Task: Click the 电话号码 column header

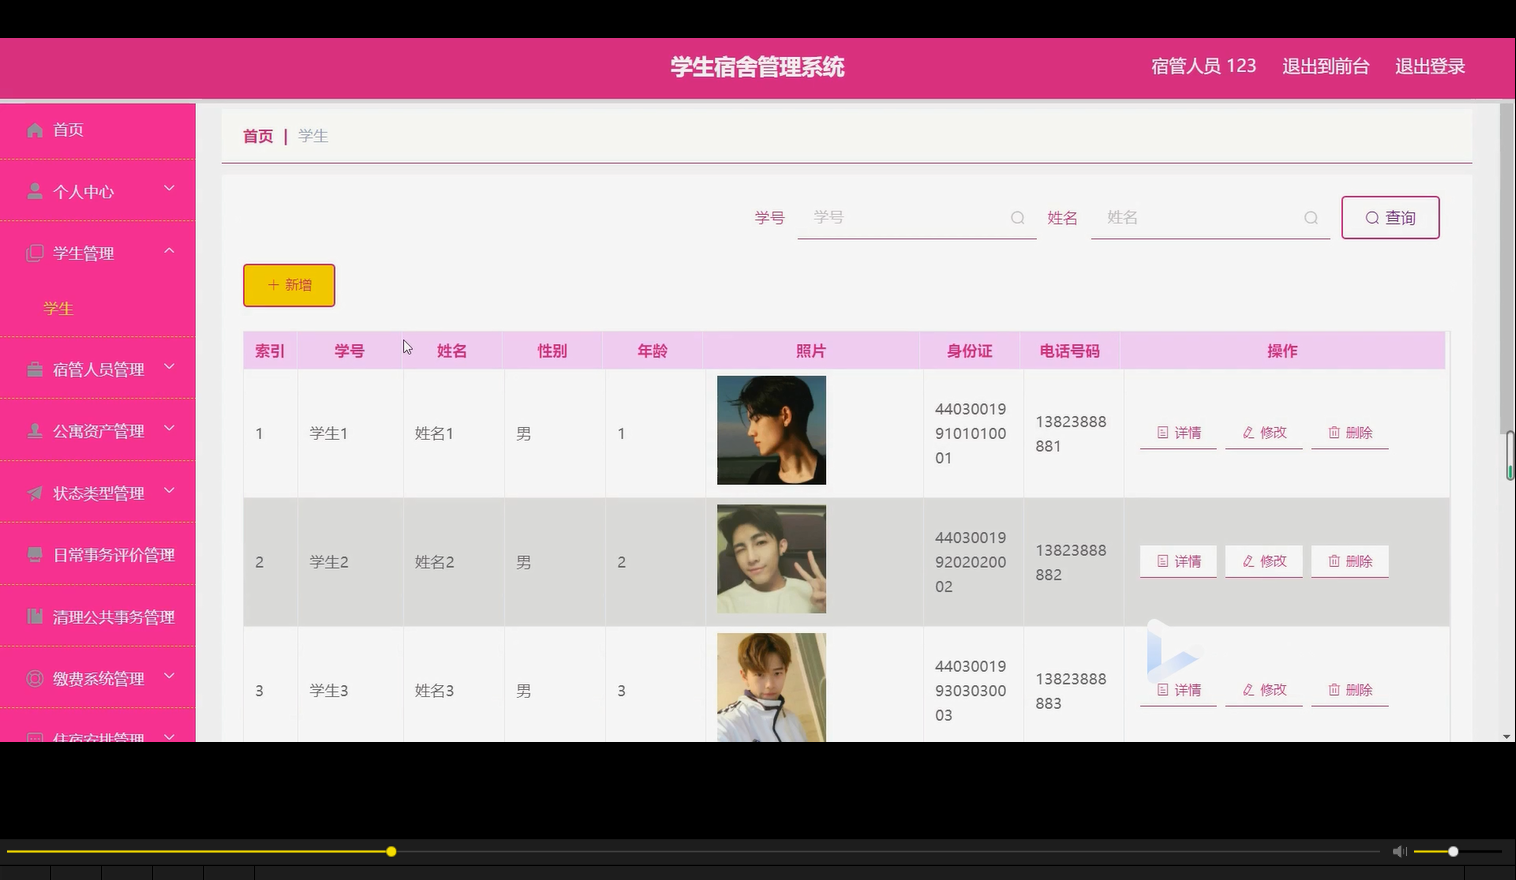Action: (1070, 351)
